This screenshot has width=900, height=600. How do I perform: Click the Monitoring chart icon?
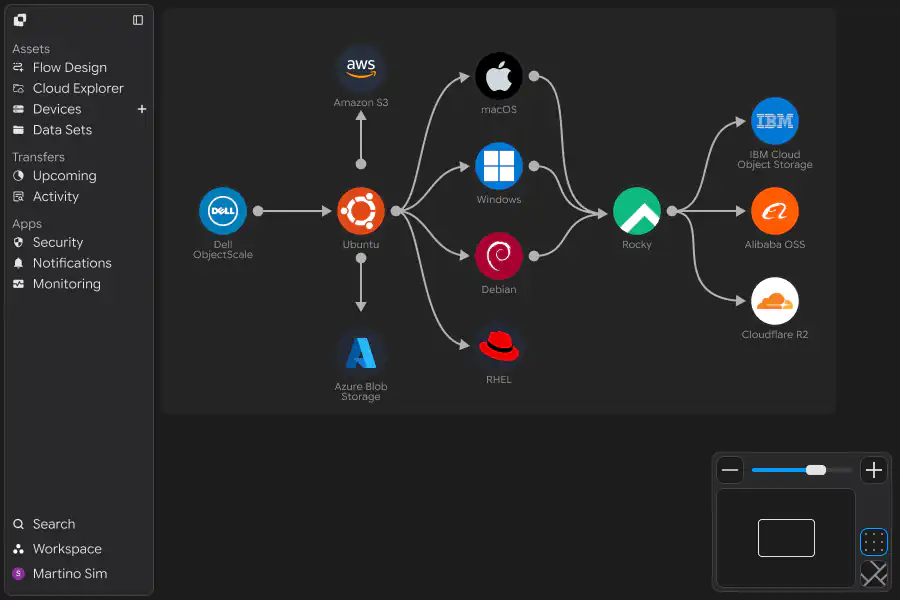(18, 284)
